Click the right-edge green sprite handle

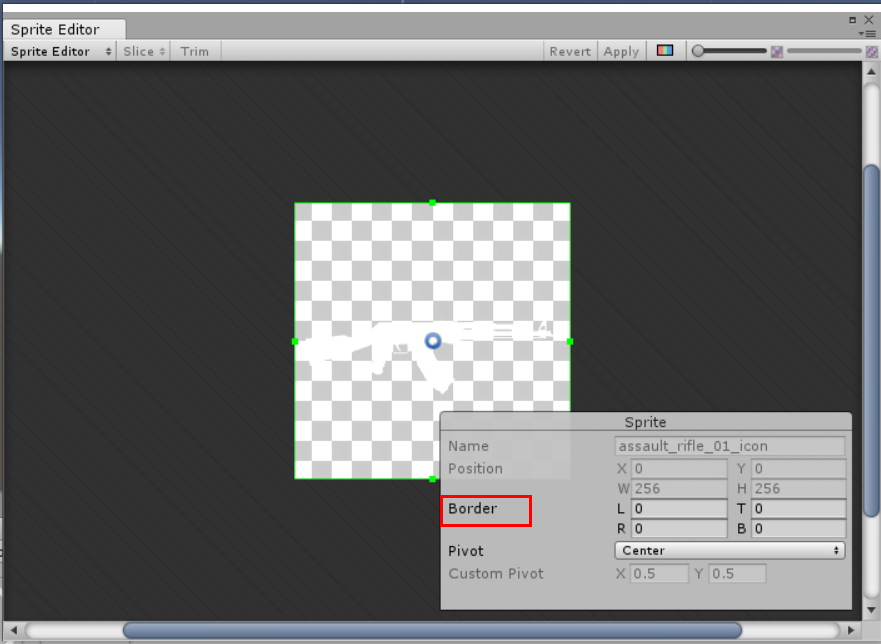[569, 341]
